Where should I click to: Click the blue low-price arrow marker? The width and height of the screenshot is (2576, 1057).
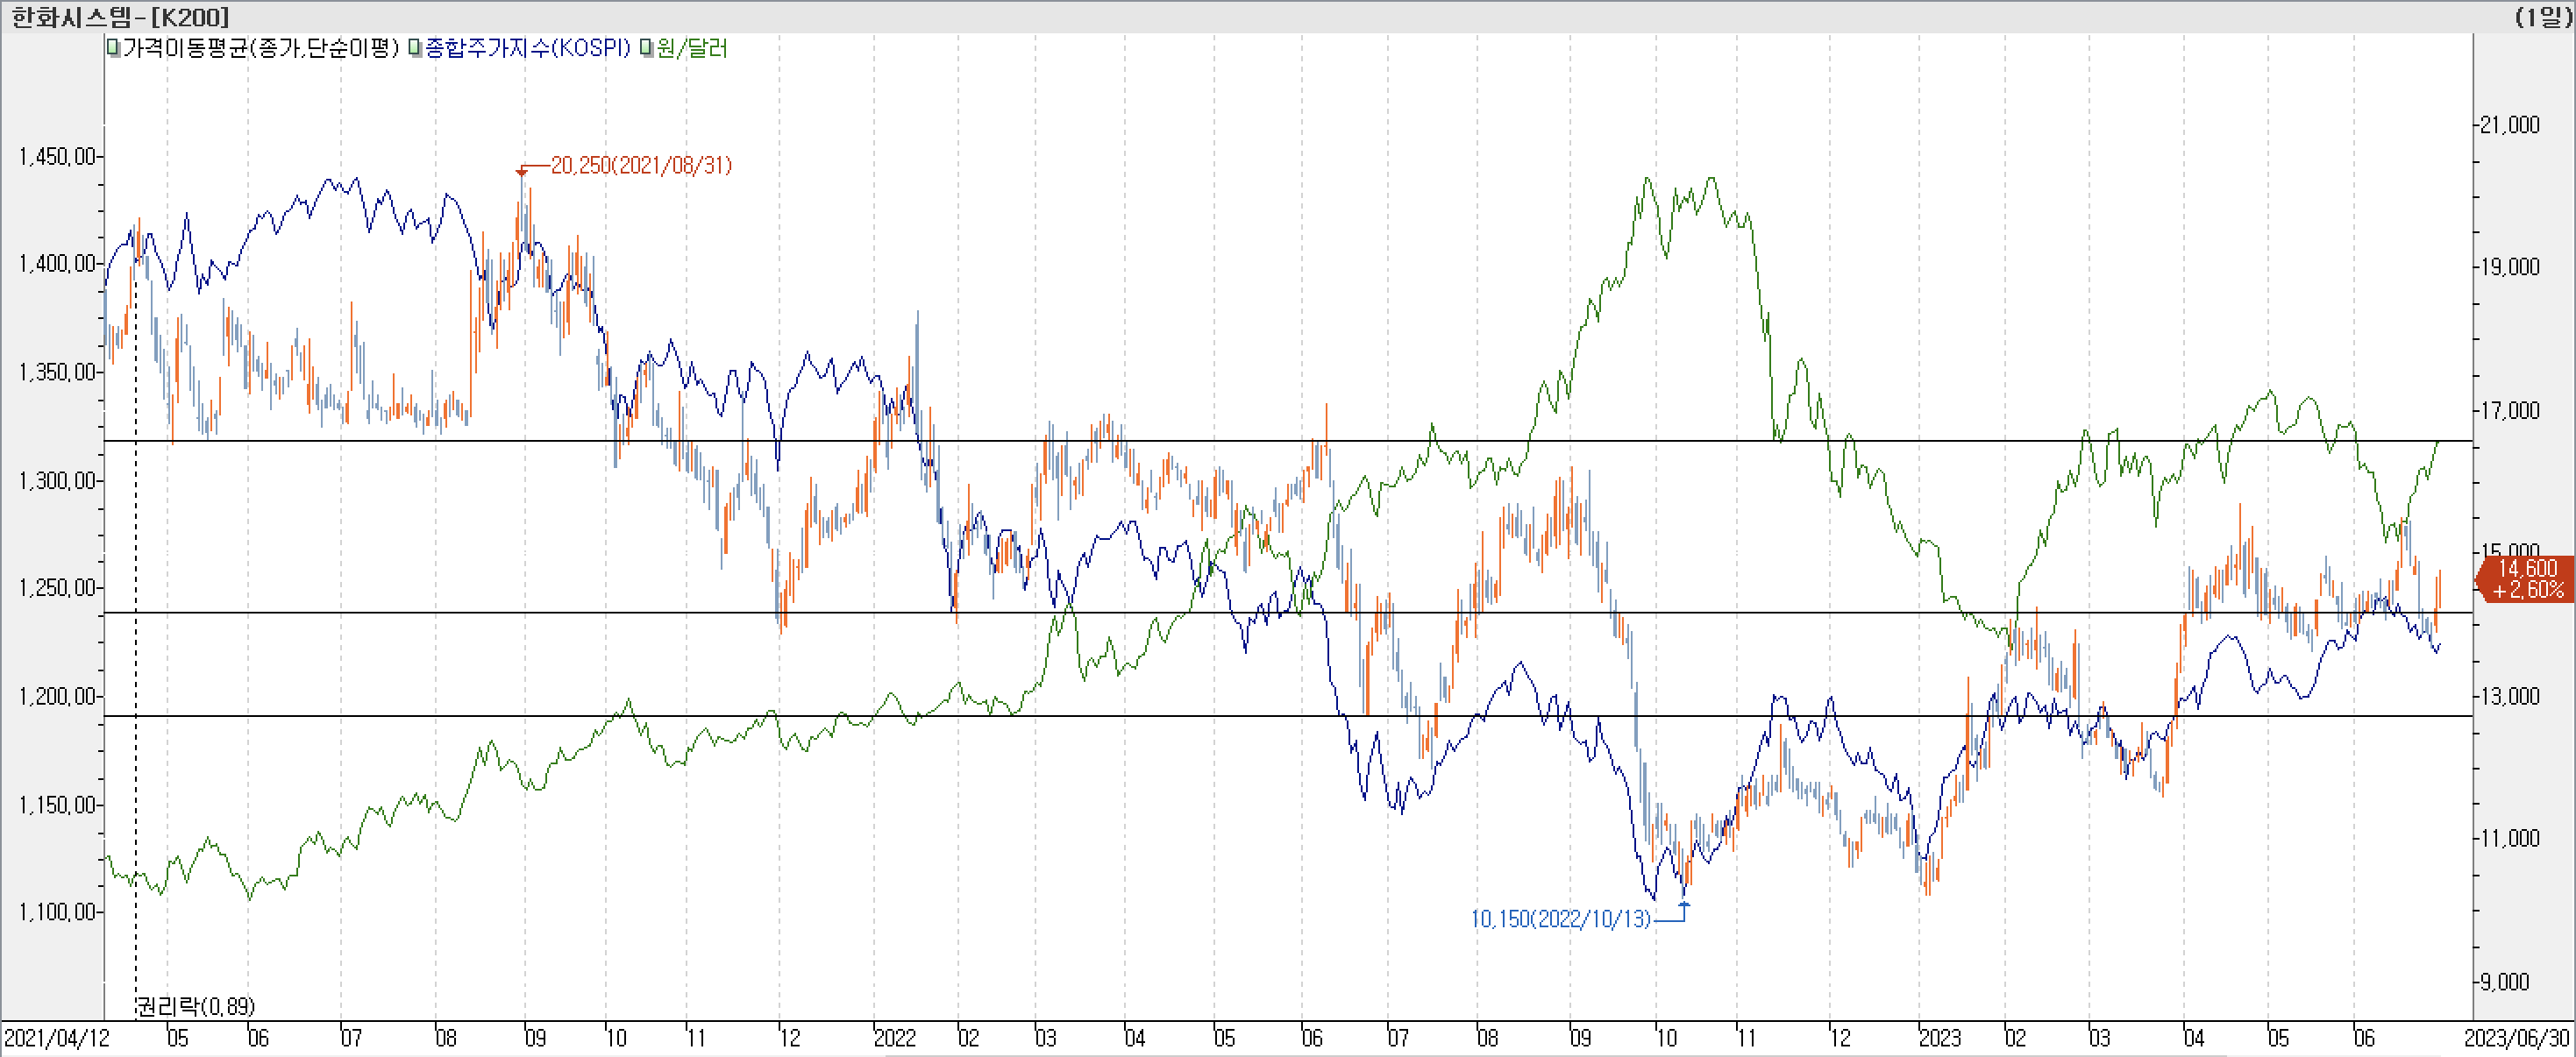point(1684,905)
